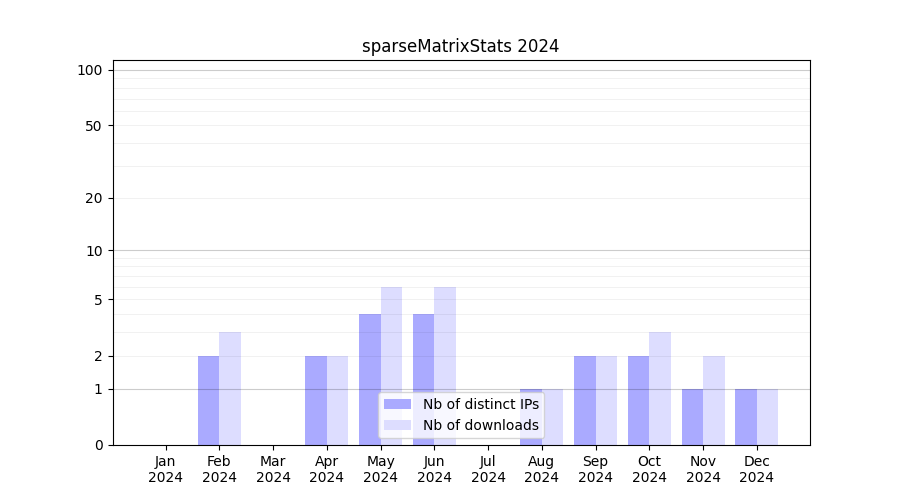Select the 'Nb of downloads' legend label
This screenshot has width=900, height=500.
click(x=480, y=425)
